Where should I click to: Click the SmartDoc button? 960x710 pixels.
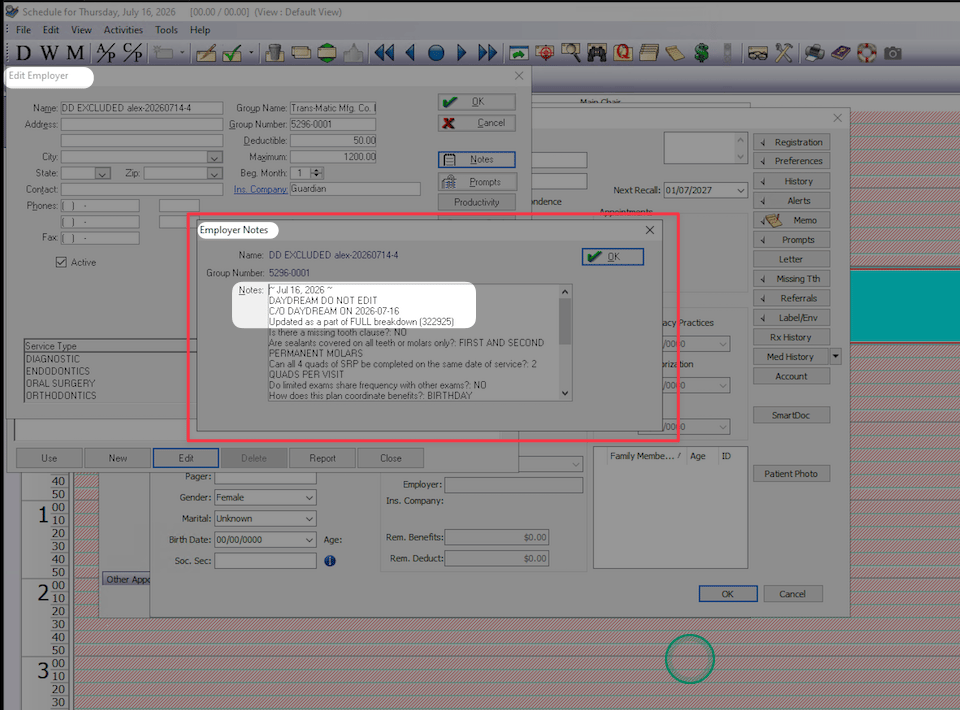(792, 415)
